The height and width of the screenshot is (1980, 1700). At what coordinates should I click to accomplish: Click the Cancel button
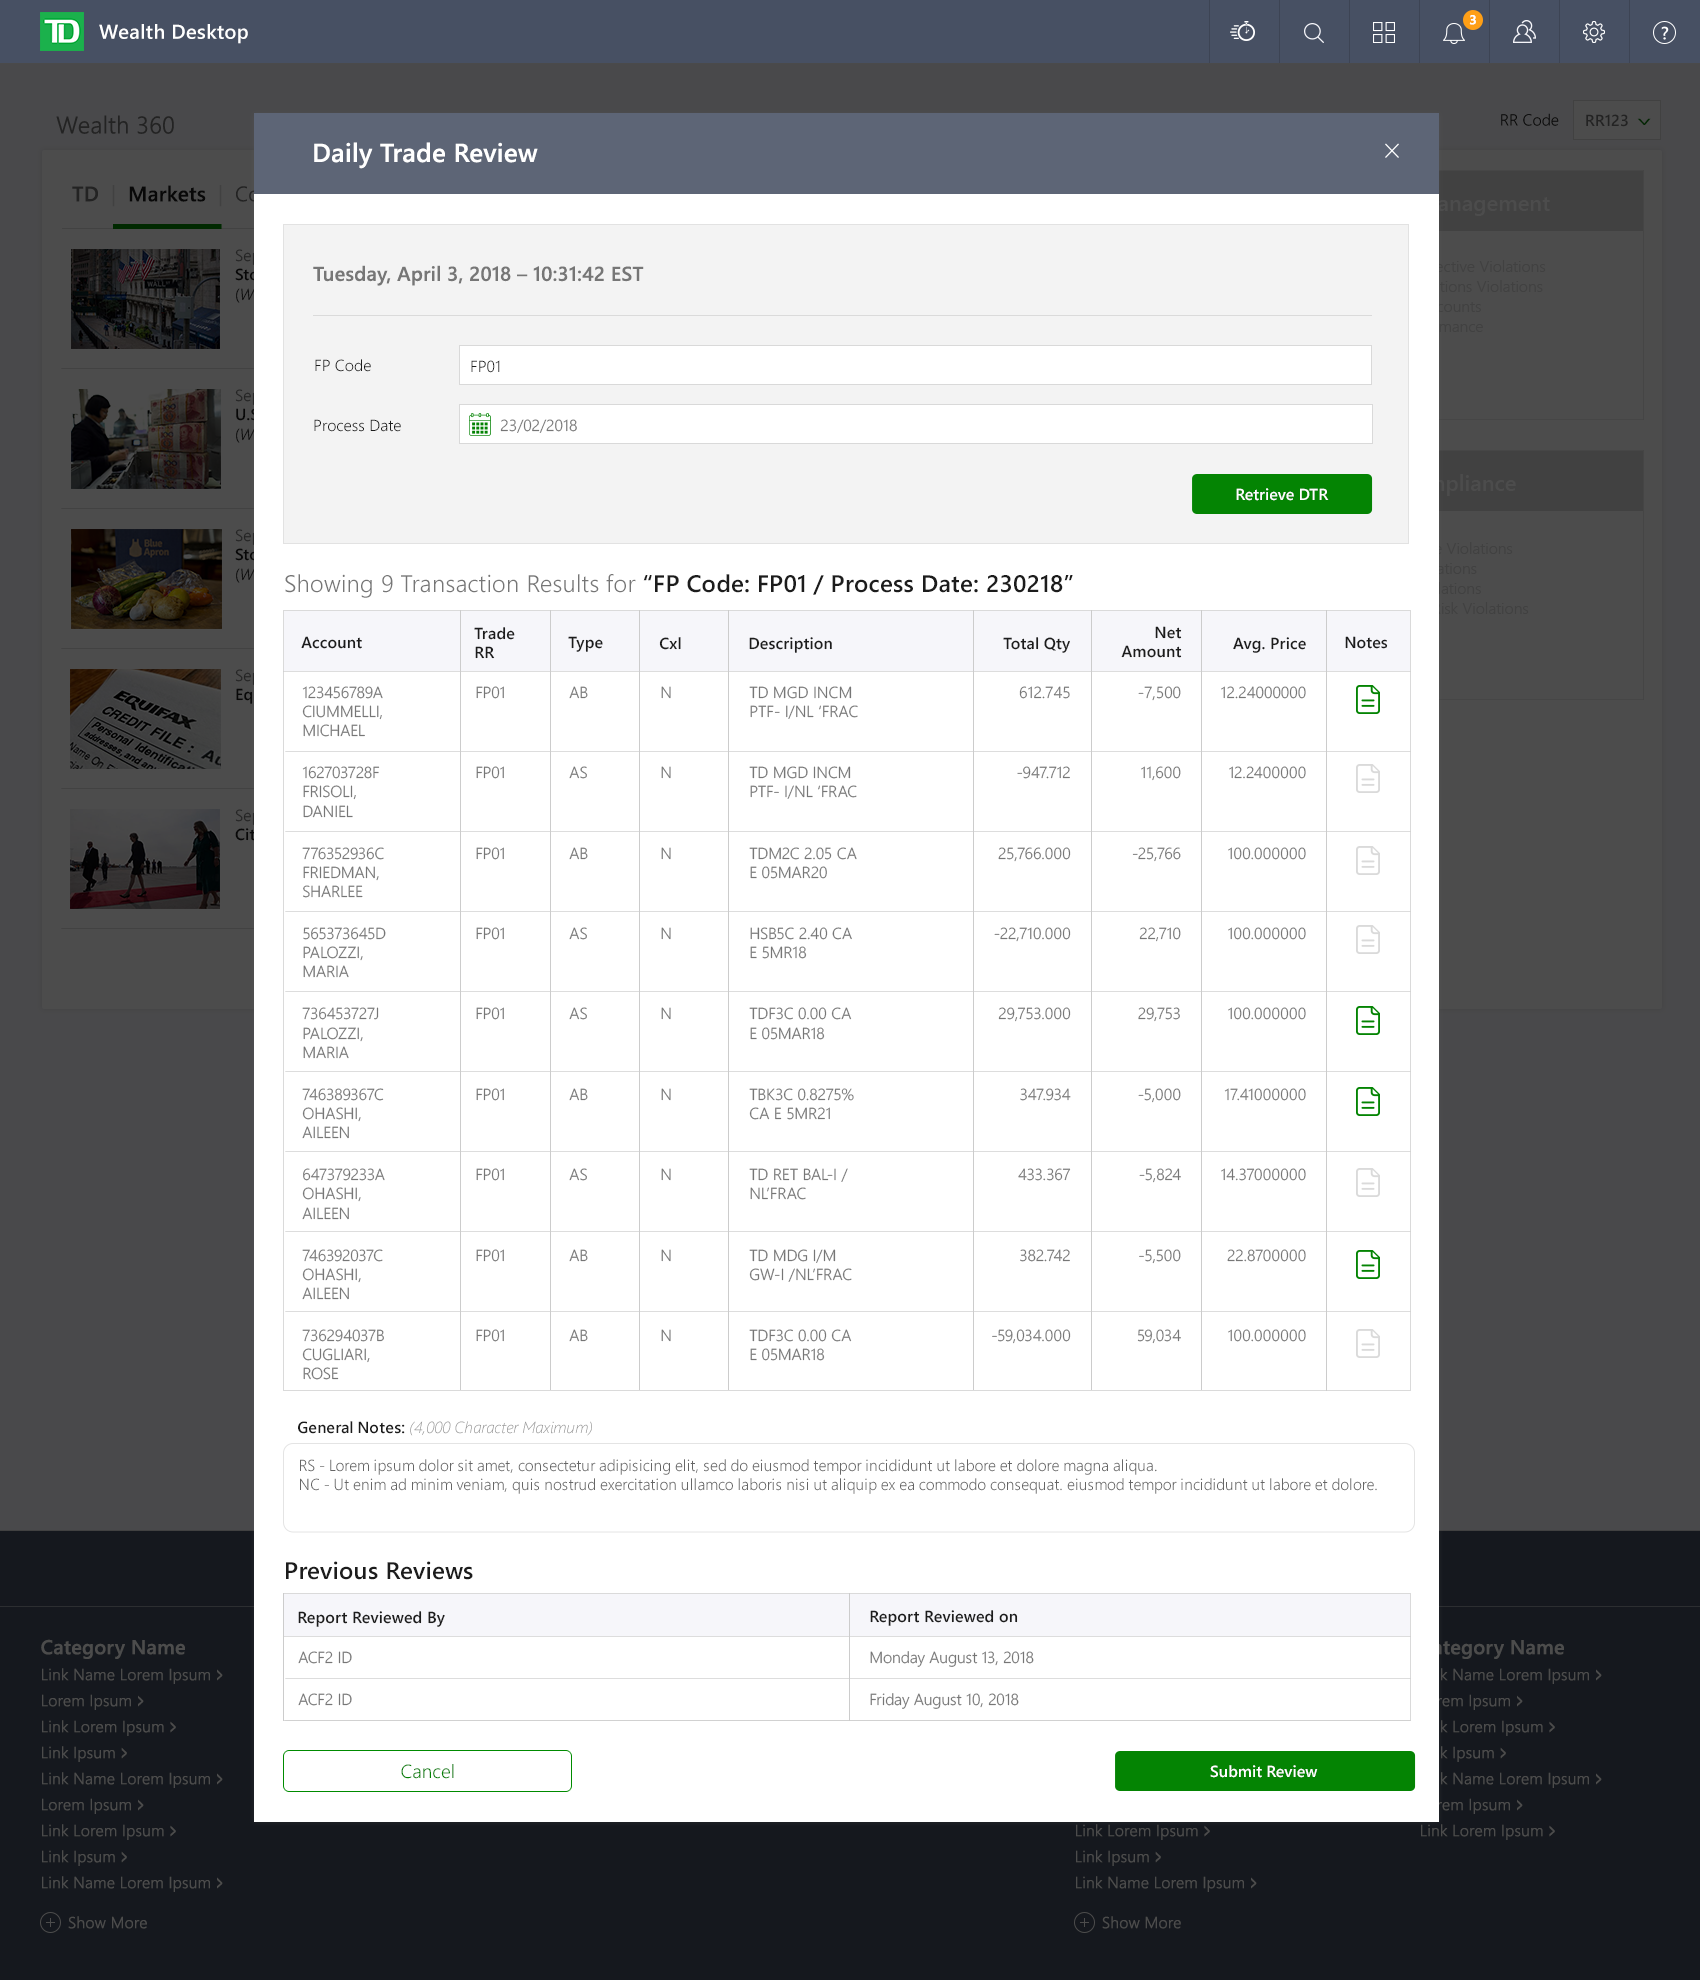(427, 1771)
